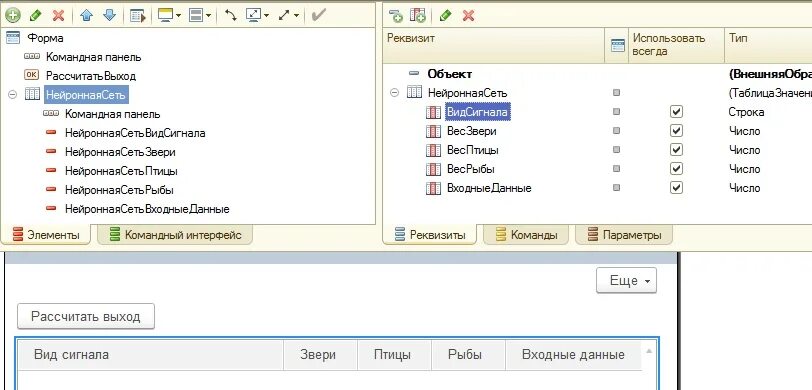This screenshot has width=812, height=390.
Task: Toggle Использовать всегда for ВесЗвери
Action: click(x=676, y=131)
